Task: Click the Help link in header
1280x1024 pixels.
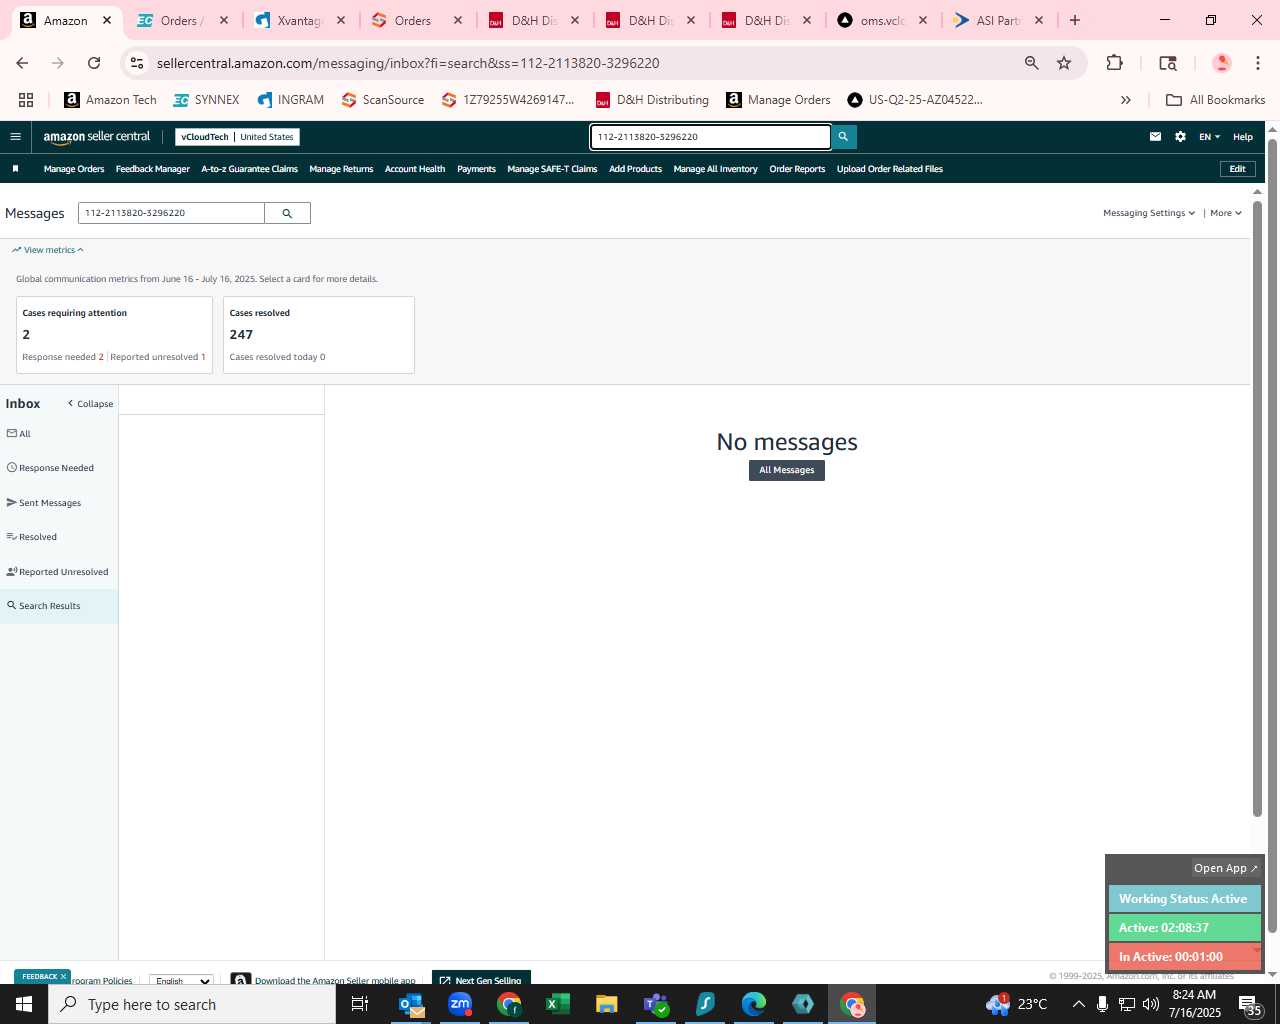Action: (x=1243, y=137)
